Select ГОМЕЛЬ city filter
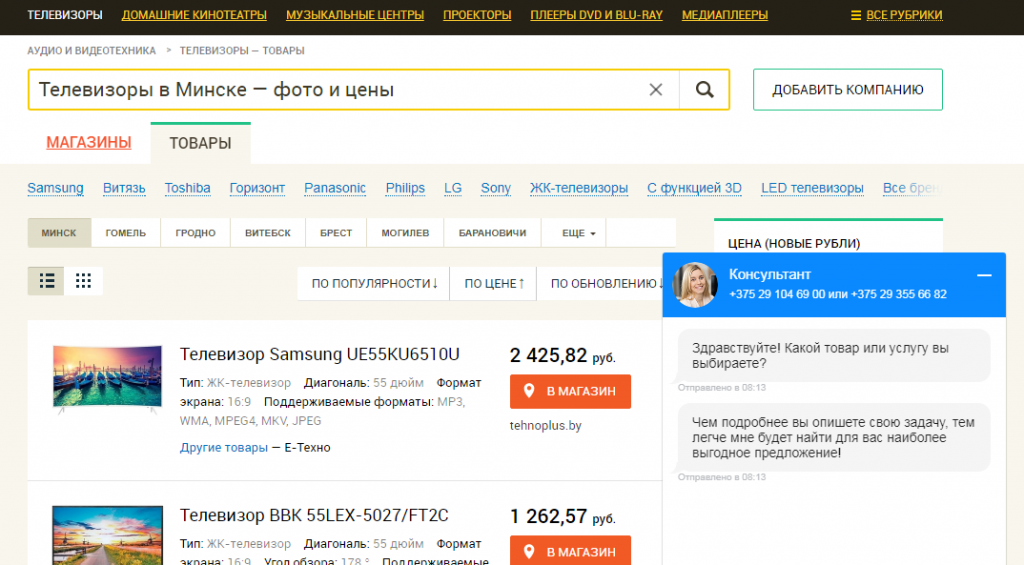The width and height of the screenshot is (1024, 565). [x=125, y=233]
